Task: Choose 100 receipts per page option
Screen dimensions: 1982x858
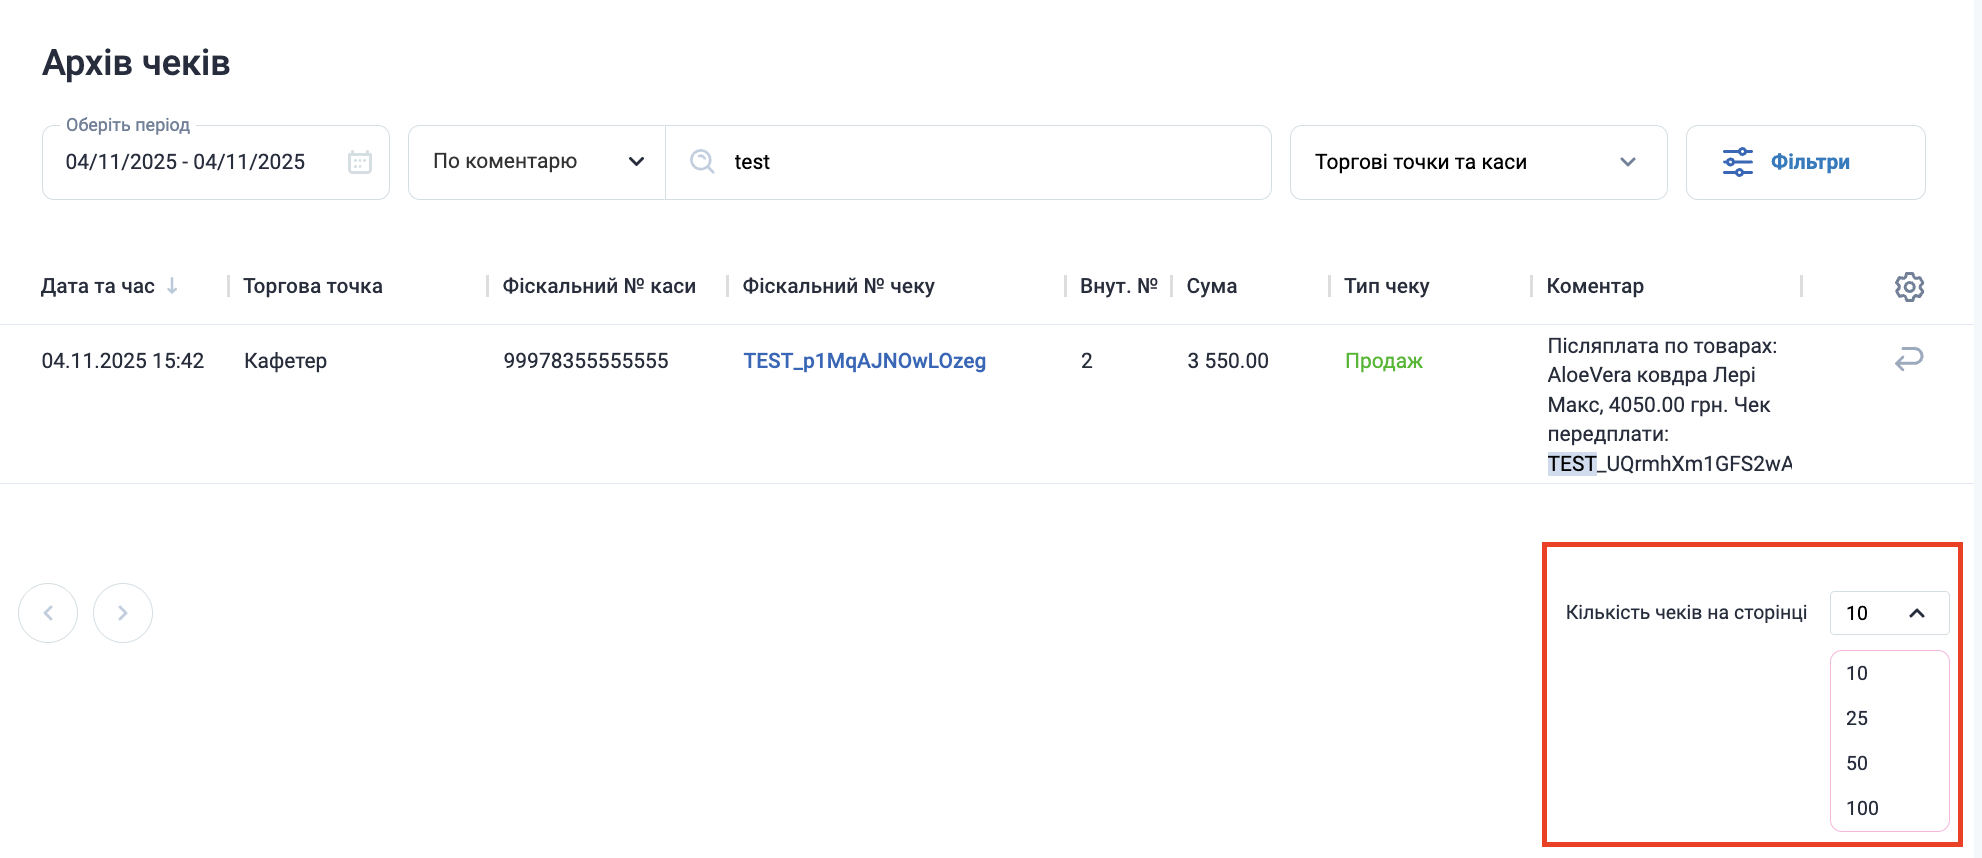Action: point(1862,808)
